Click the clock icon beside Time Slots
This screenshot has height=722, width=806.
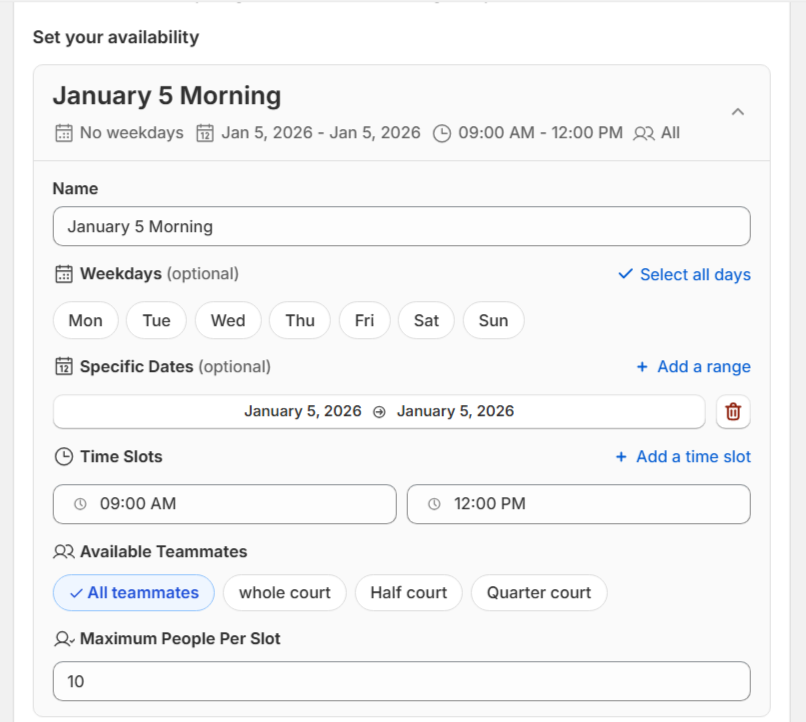(63, 457)
